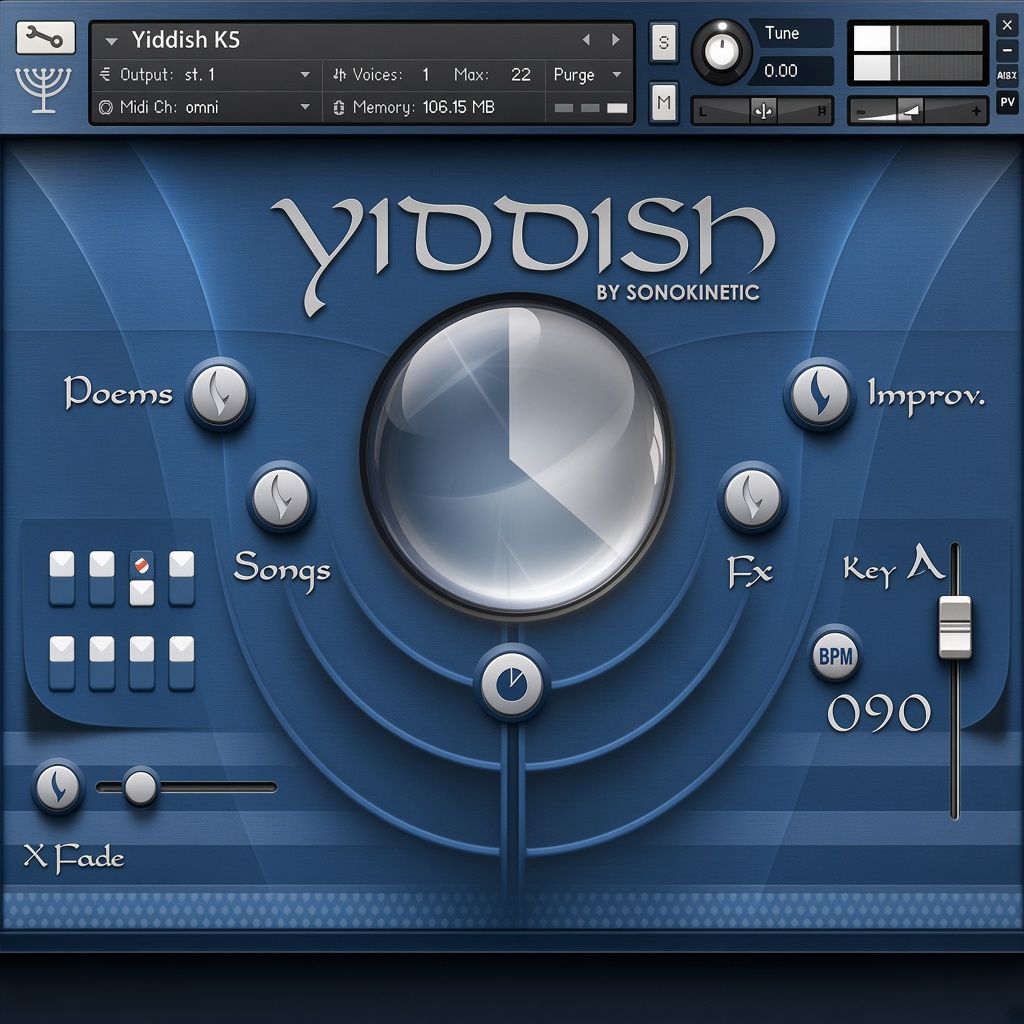Image resolution: width=1024 pixels, height=1024 pixels.
Task: Toggle third top-row switch with red indicator
Action: pos(142,579)
